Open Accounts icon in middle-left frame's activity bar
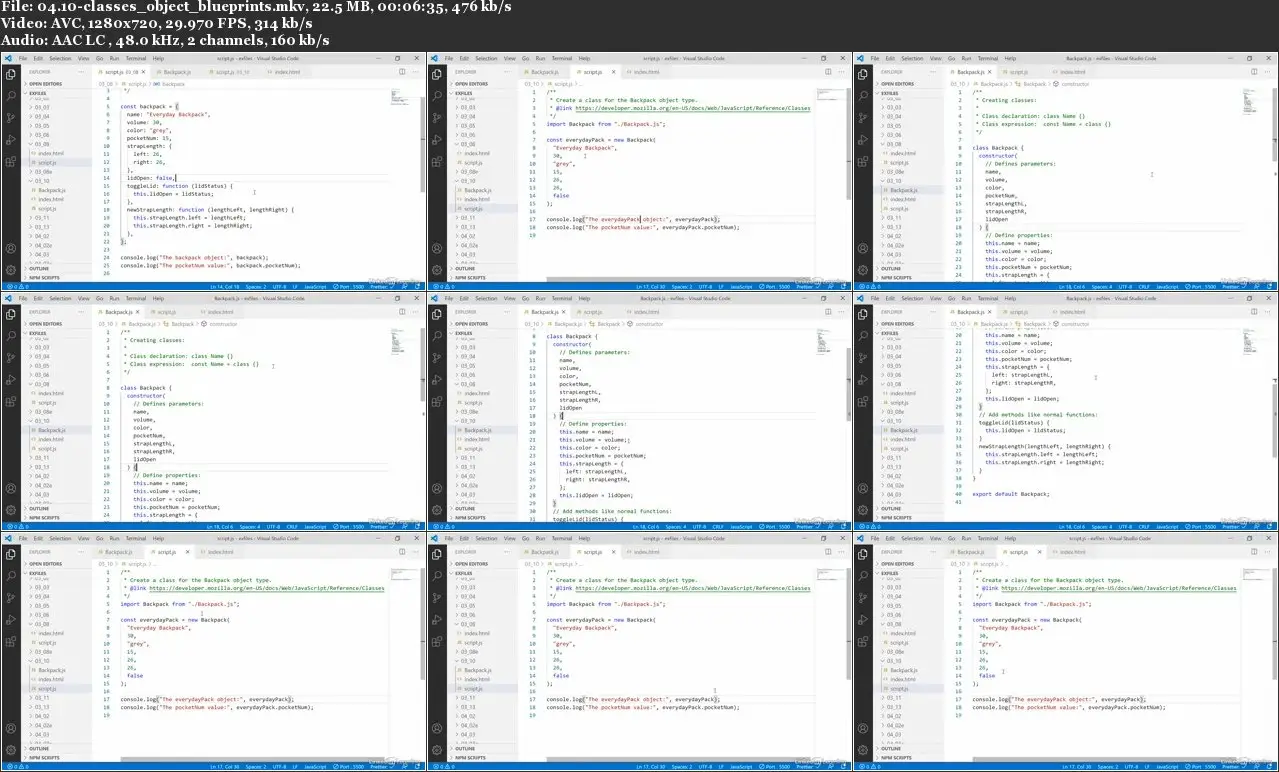Screen dimensions: 1279x772 point(11,489)
